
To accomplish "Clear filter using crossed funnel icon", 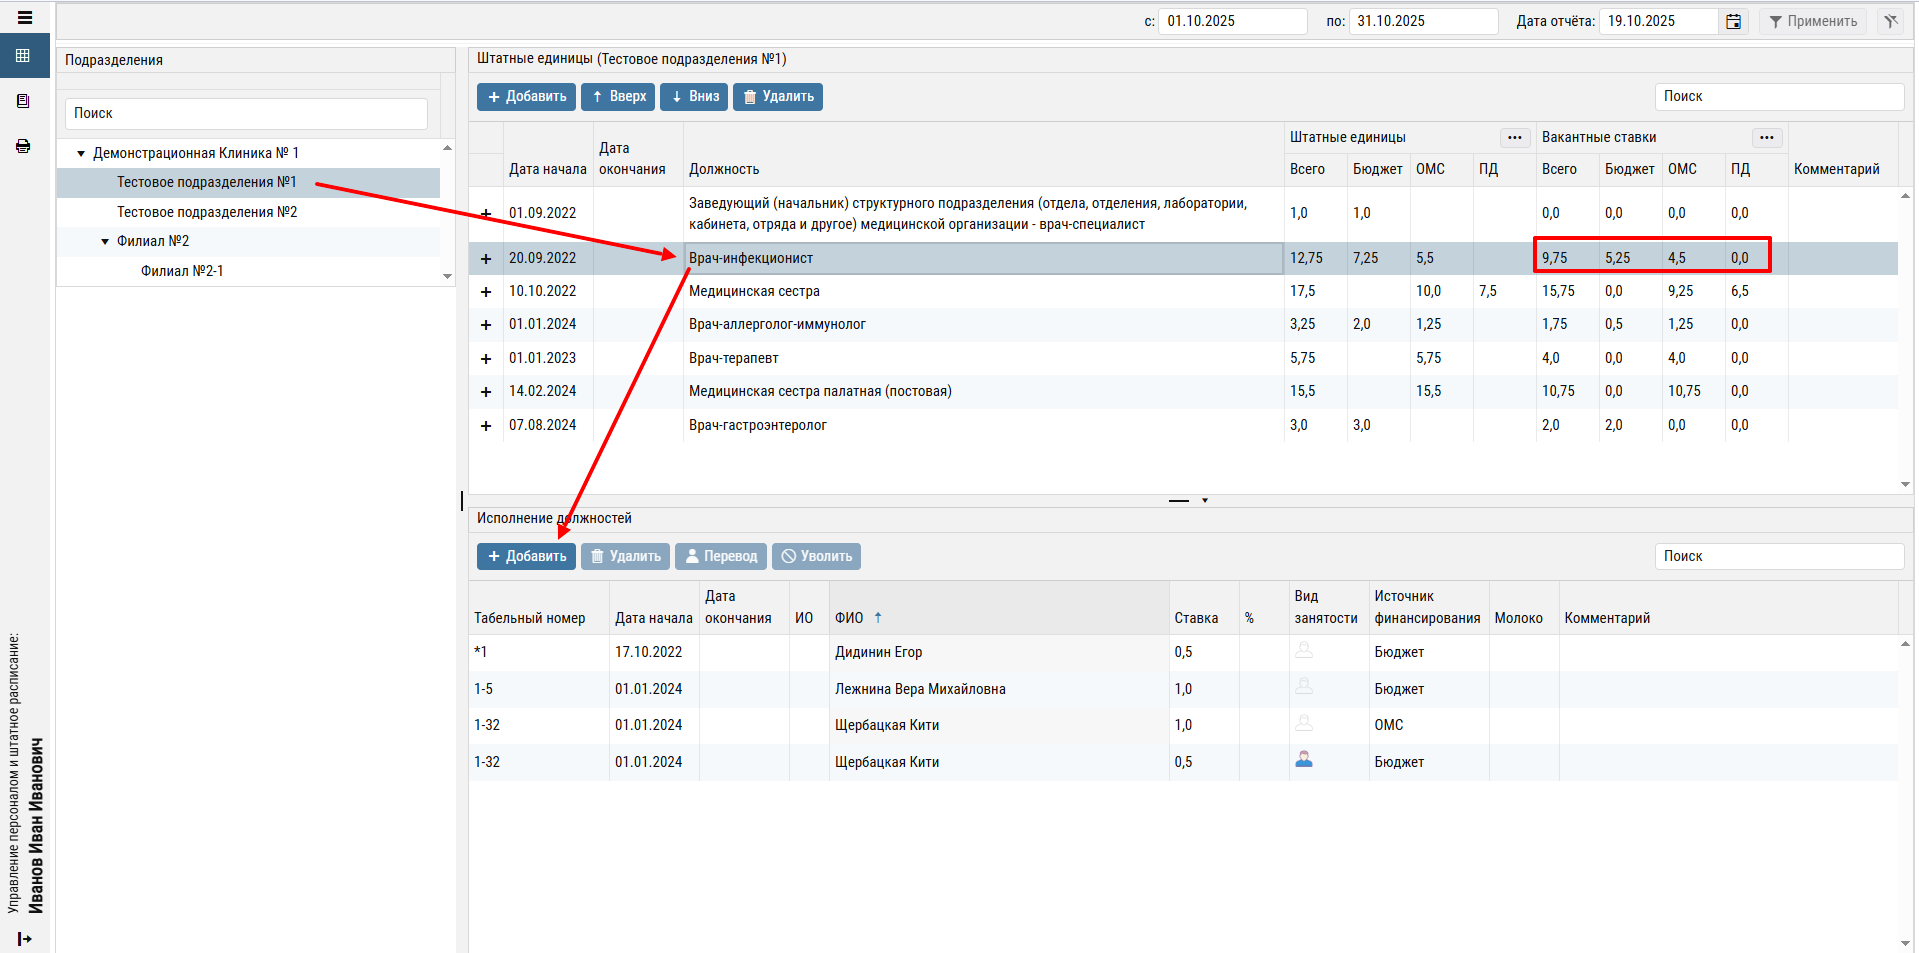I will [x=1890, y=21].
